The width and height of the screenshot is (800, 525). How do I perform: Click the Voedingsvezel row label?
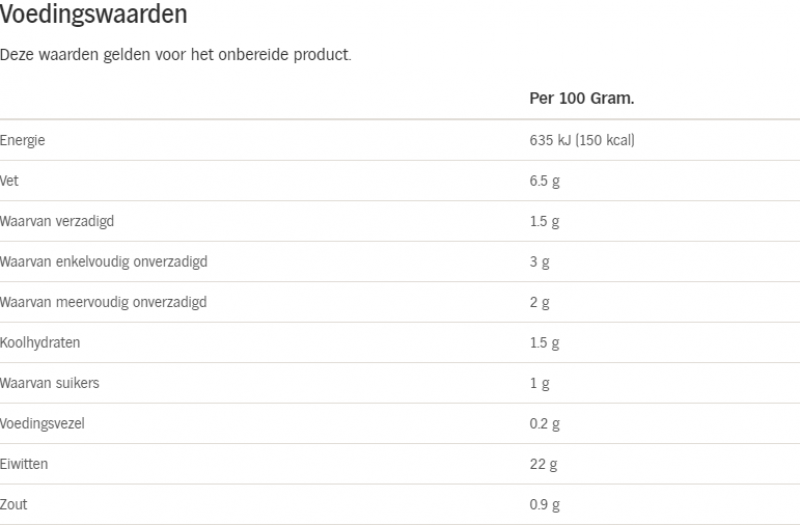coord(42,423)
